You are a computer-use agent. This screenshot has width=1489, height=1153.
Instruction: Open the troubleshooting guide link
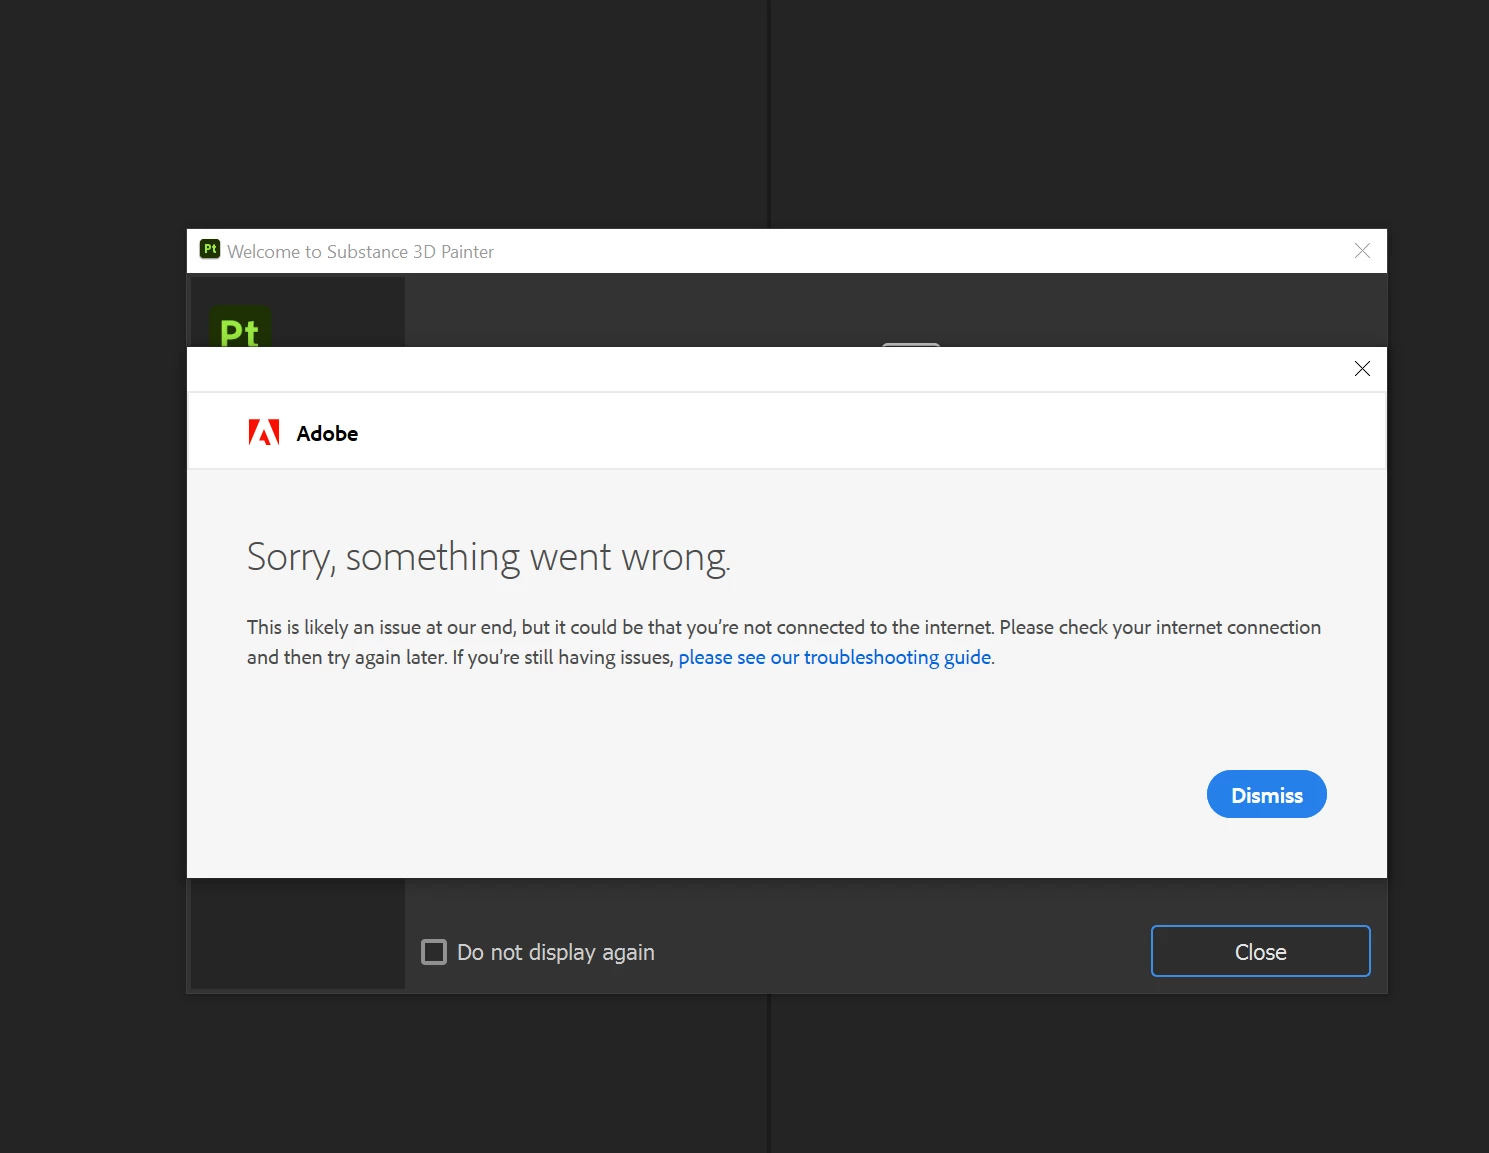[x=835, y=657]
